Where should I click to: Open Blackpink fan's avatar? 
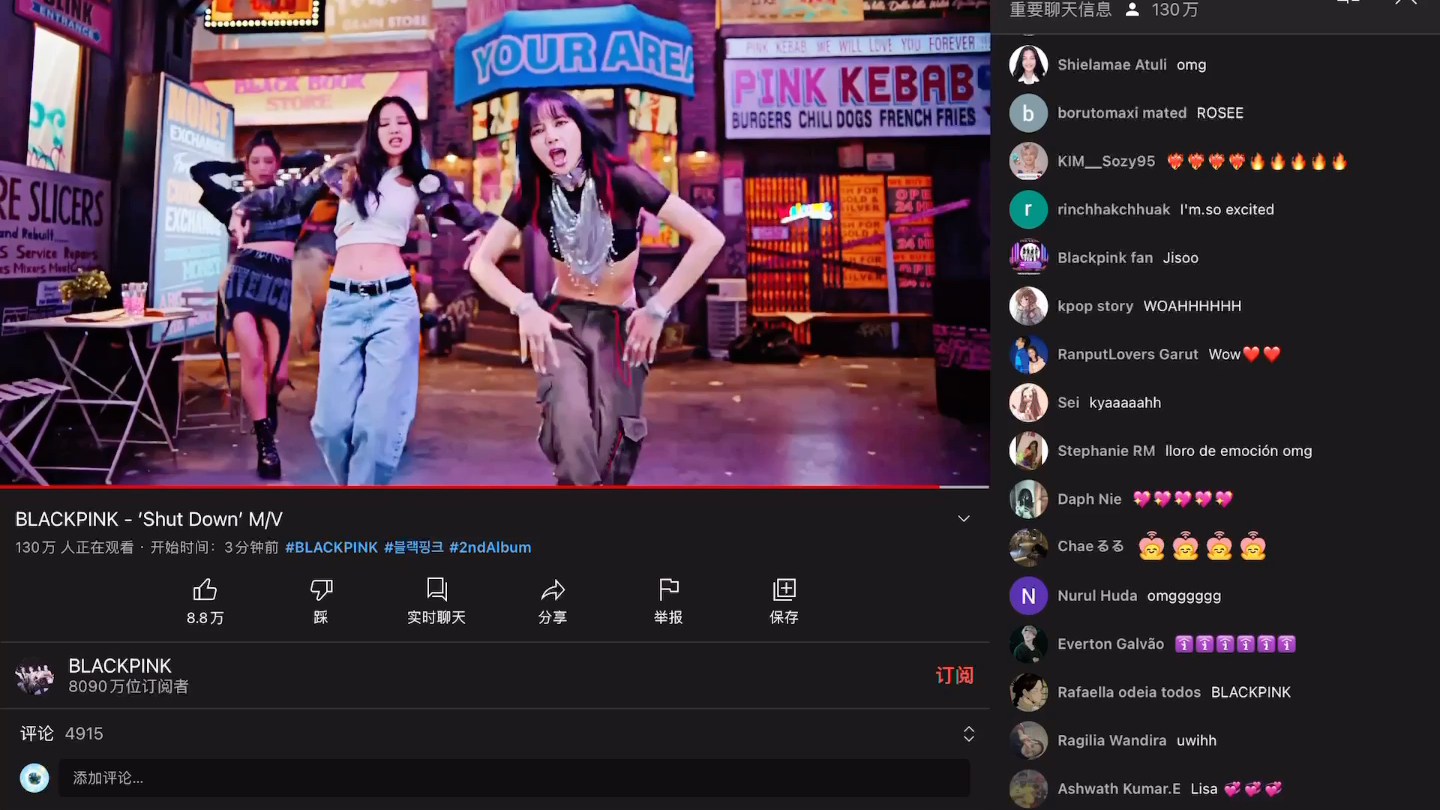click(1028, 258)
